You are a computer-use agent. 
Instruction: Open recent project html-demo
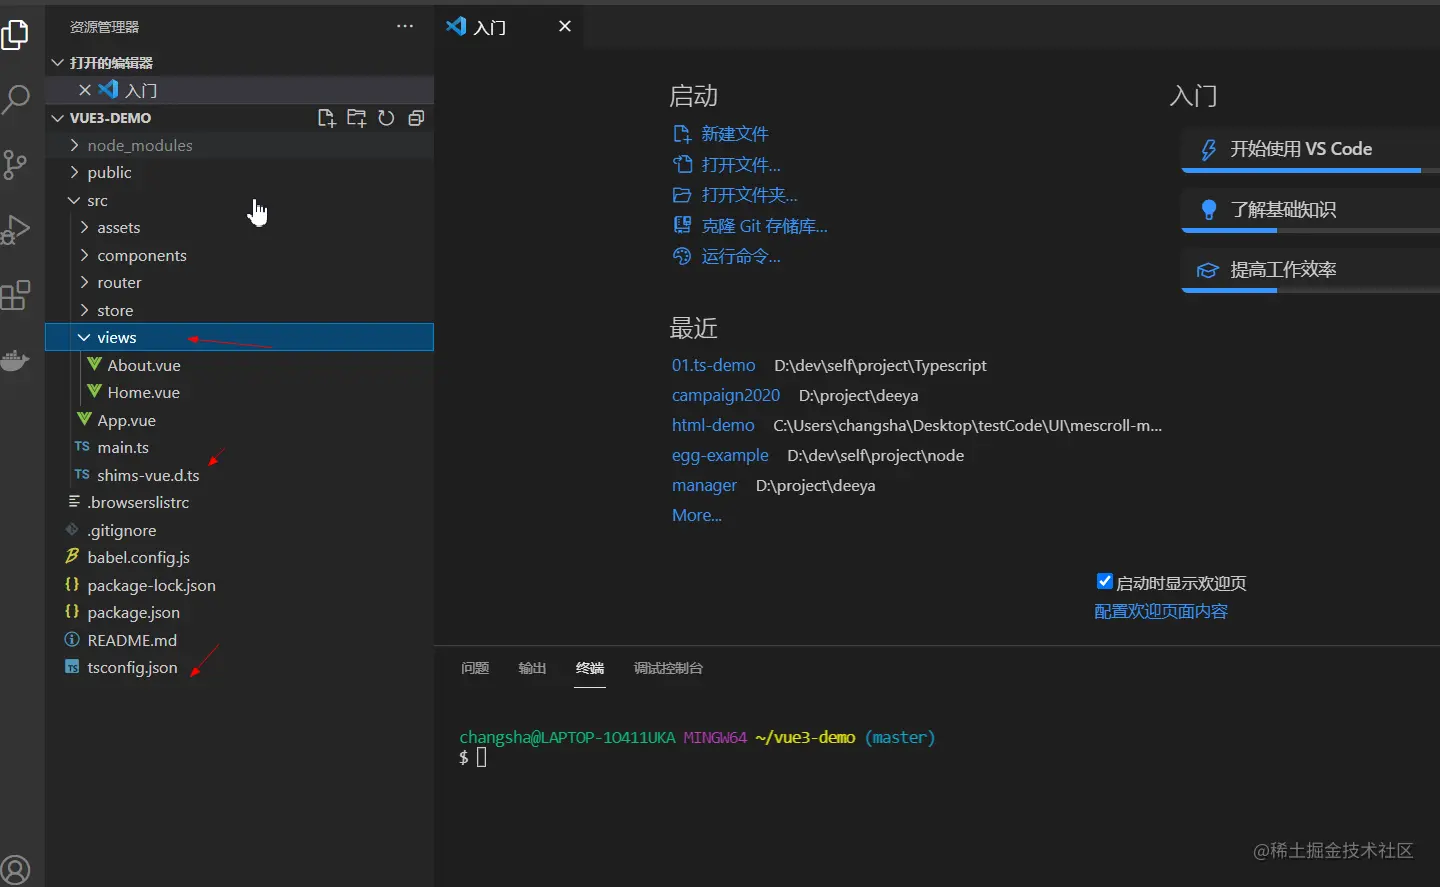click(x=713, y=426)
